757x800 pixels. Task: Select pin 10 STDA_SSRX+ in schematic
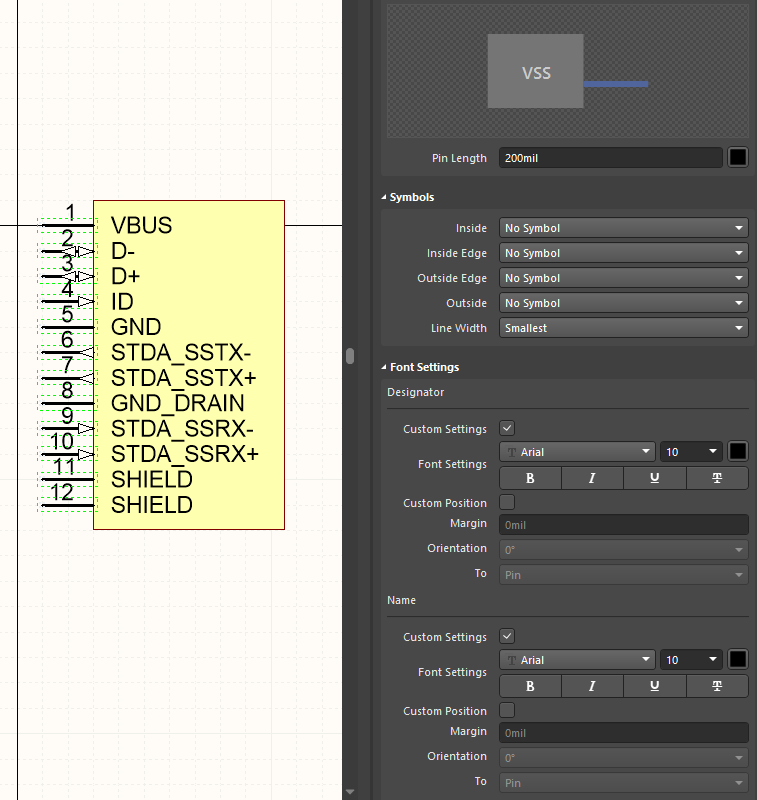(x=68, y=454)
